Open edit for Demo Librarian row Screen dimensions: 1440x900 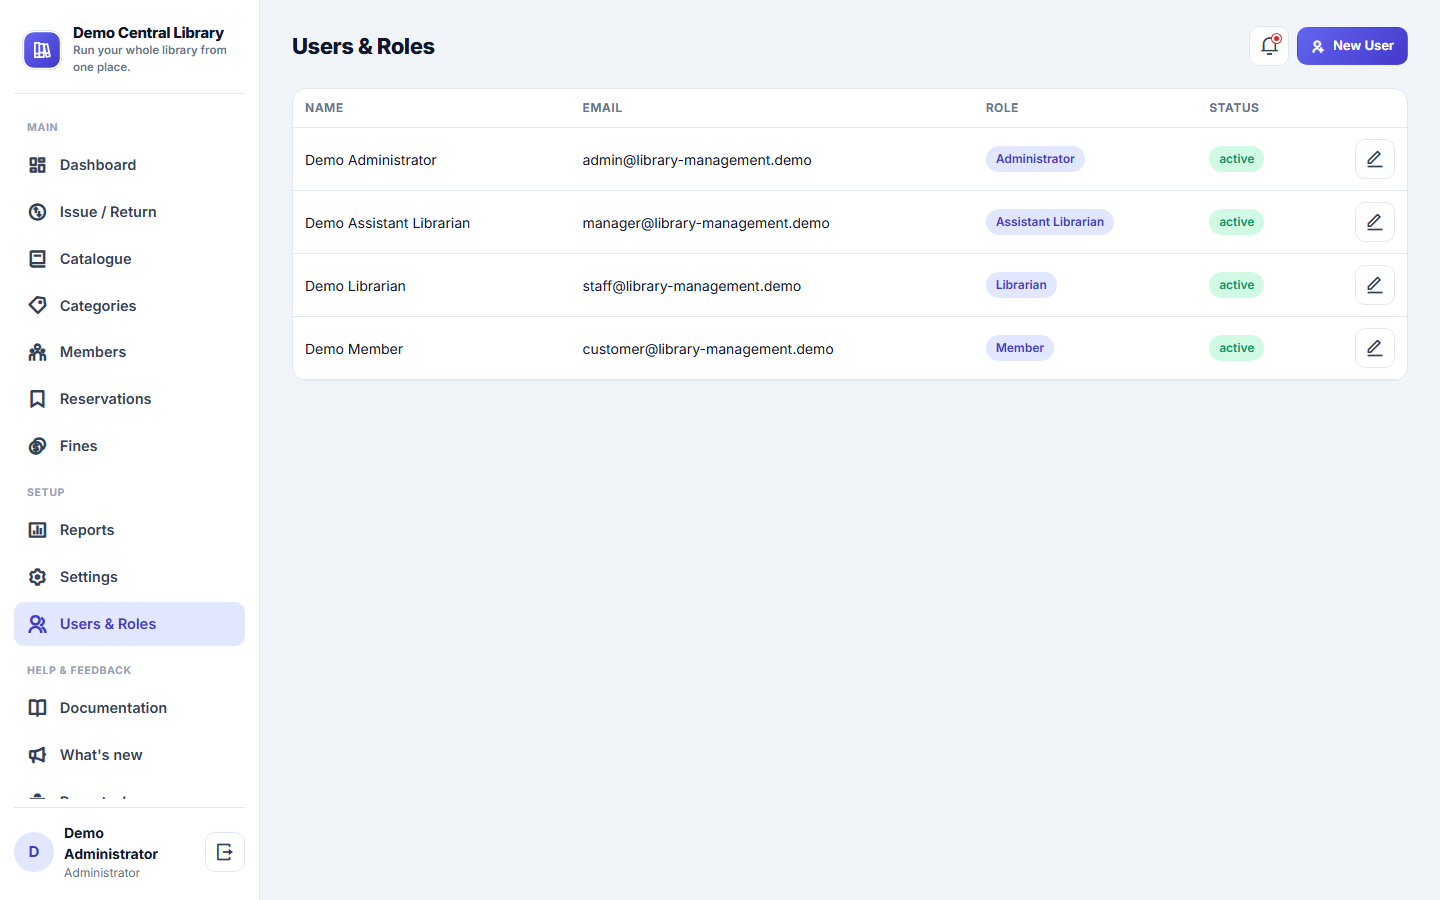[x=1375, y=285]
